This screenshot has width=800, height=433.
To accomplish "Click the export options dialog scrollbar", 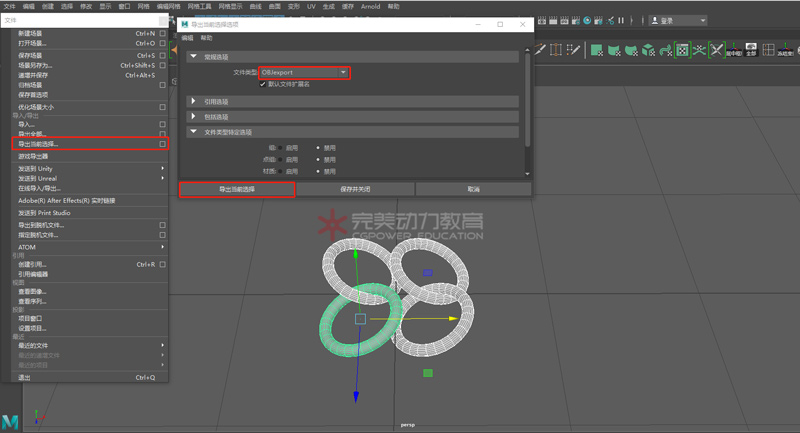I will coord(527,100).
